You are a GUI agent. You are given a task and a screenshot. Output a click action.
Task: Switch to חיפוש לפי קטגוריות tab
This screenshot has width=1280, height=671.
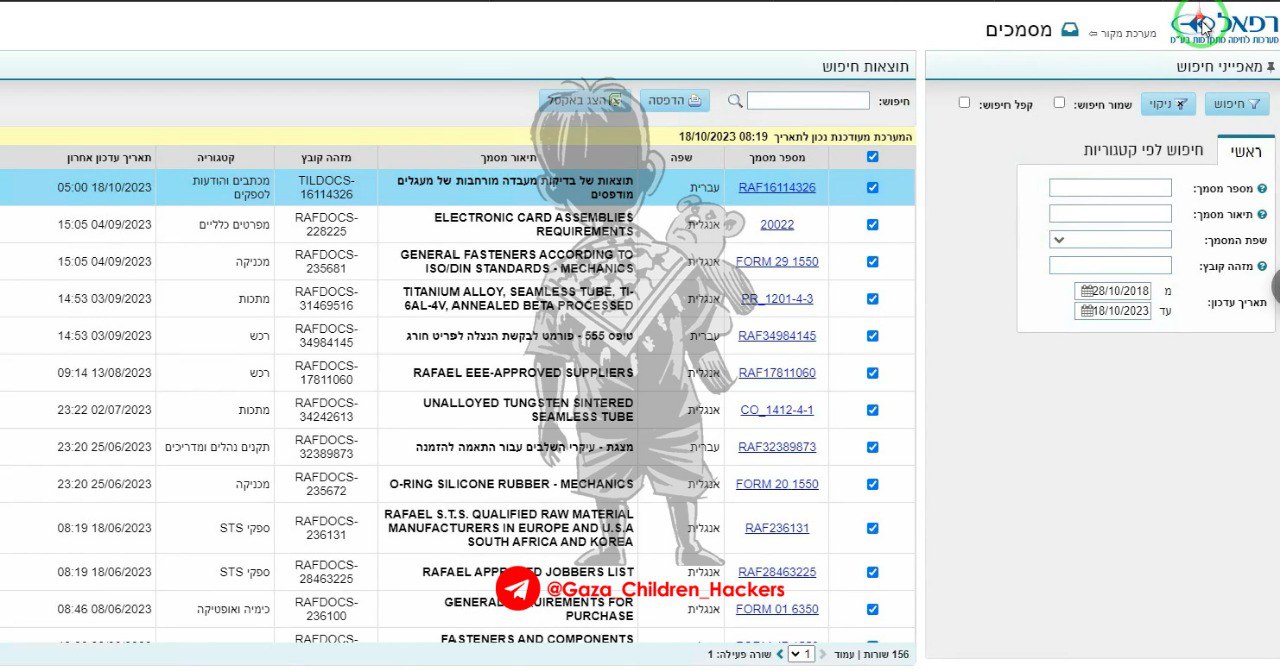click(1143, 150)
